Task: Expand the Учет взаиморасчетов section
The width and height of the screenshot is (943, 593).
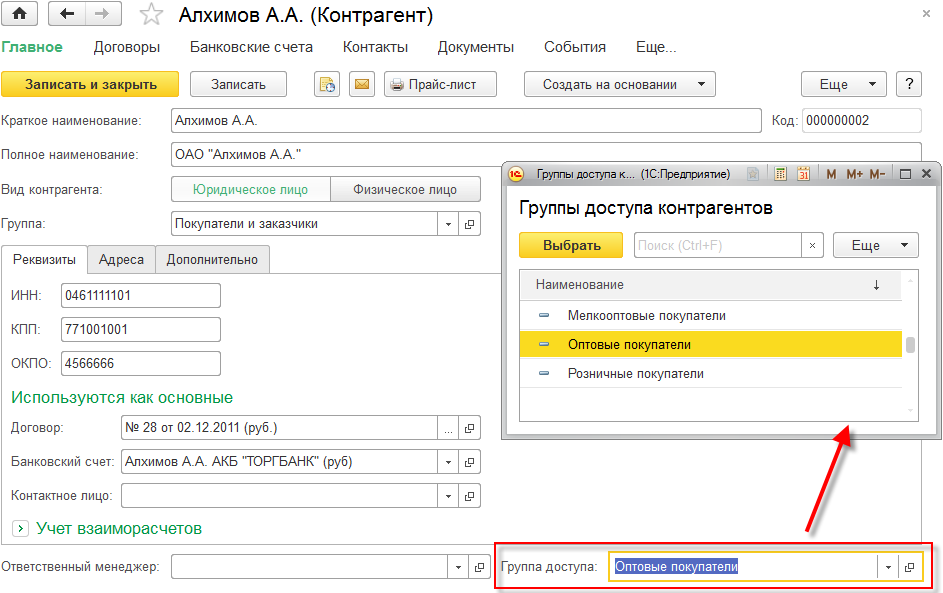Action: [19, 527]
